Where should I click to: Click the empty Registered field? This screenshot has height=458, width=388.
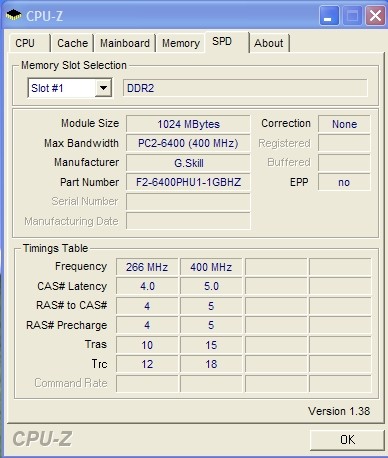coord(344,143)
